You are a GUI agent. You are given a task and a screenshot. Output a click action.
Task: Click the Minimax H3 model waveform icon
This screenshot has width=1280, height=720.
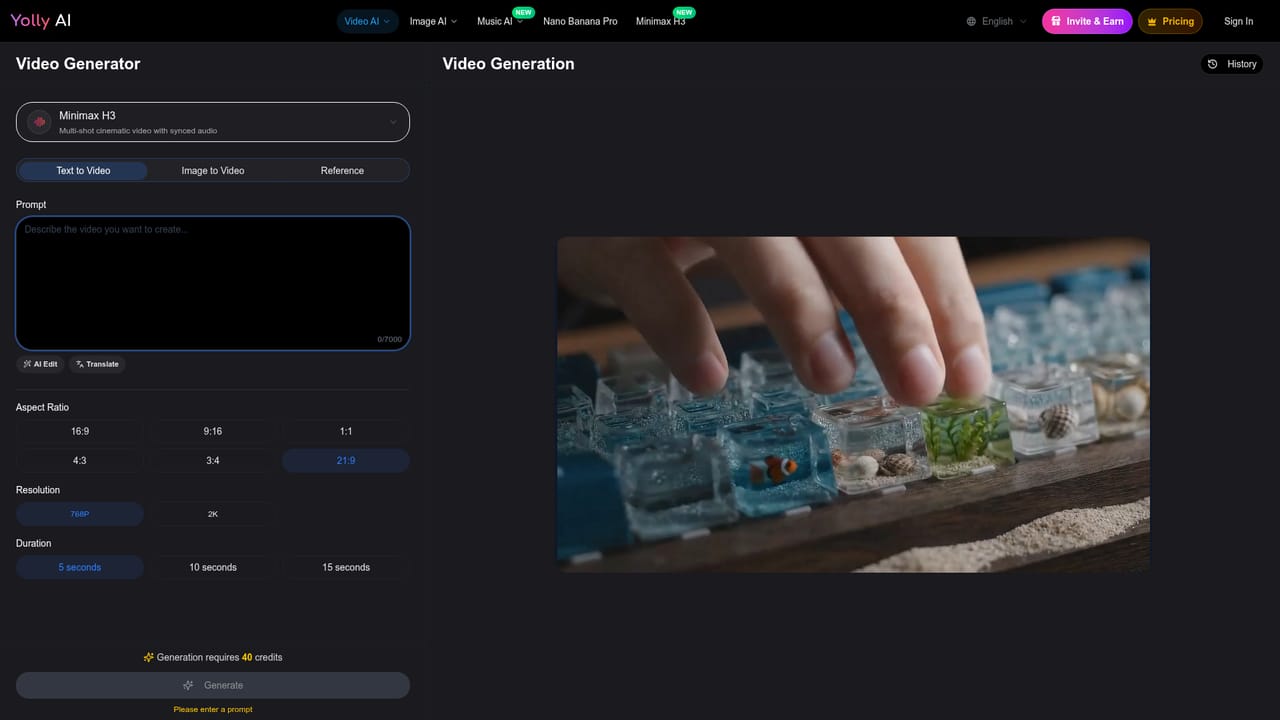[40, 122]
